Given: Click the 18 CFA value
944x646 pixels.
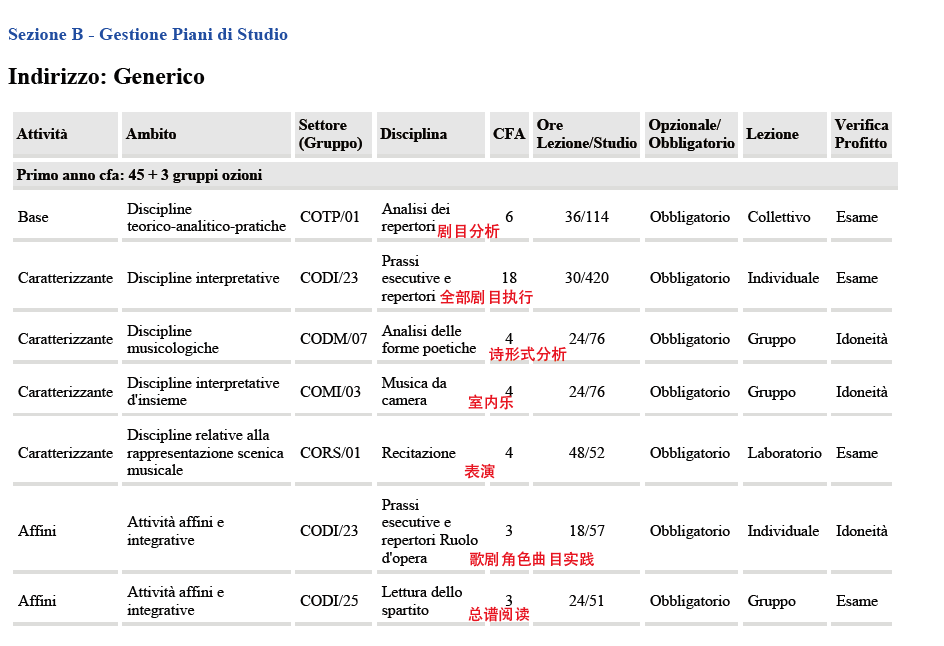Looking at the screenshot, I should coord(509,278).
